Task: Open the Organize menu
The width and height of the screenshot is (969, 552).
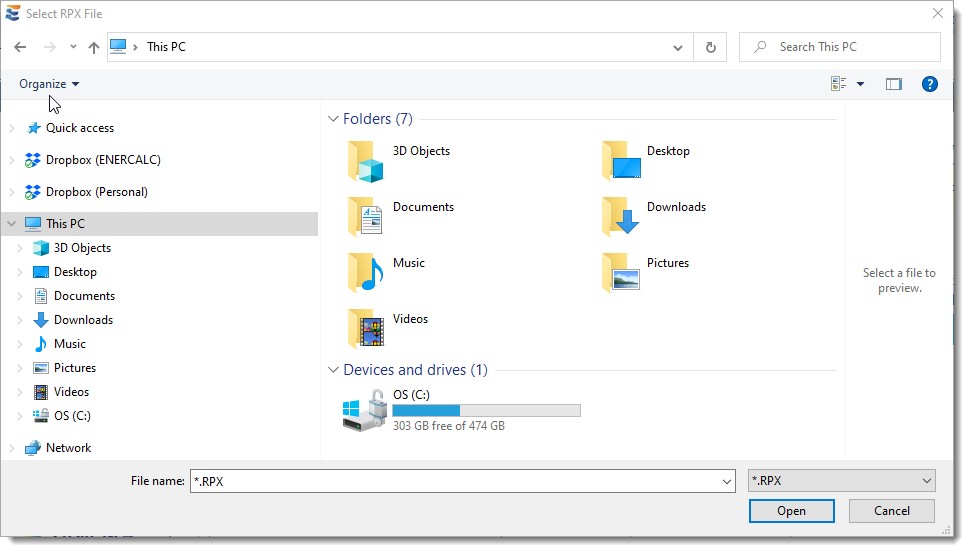Action: point(49,84)
